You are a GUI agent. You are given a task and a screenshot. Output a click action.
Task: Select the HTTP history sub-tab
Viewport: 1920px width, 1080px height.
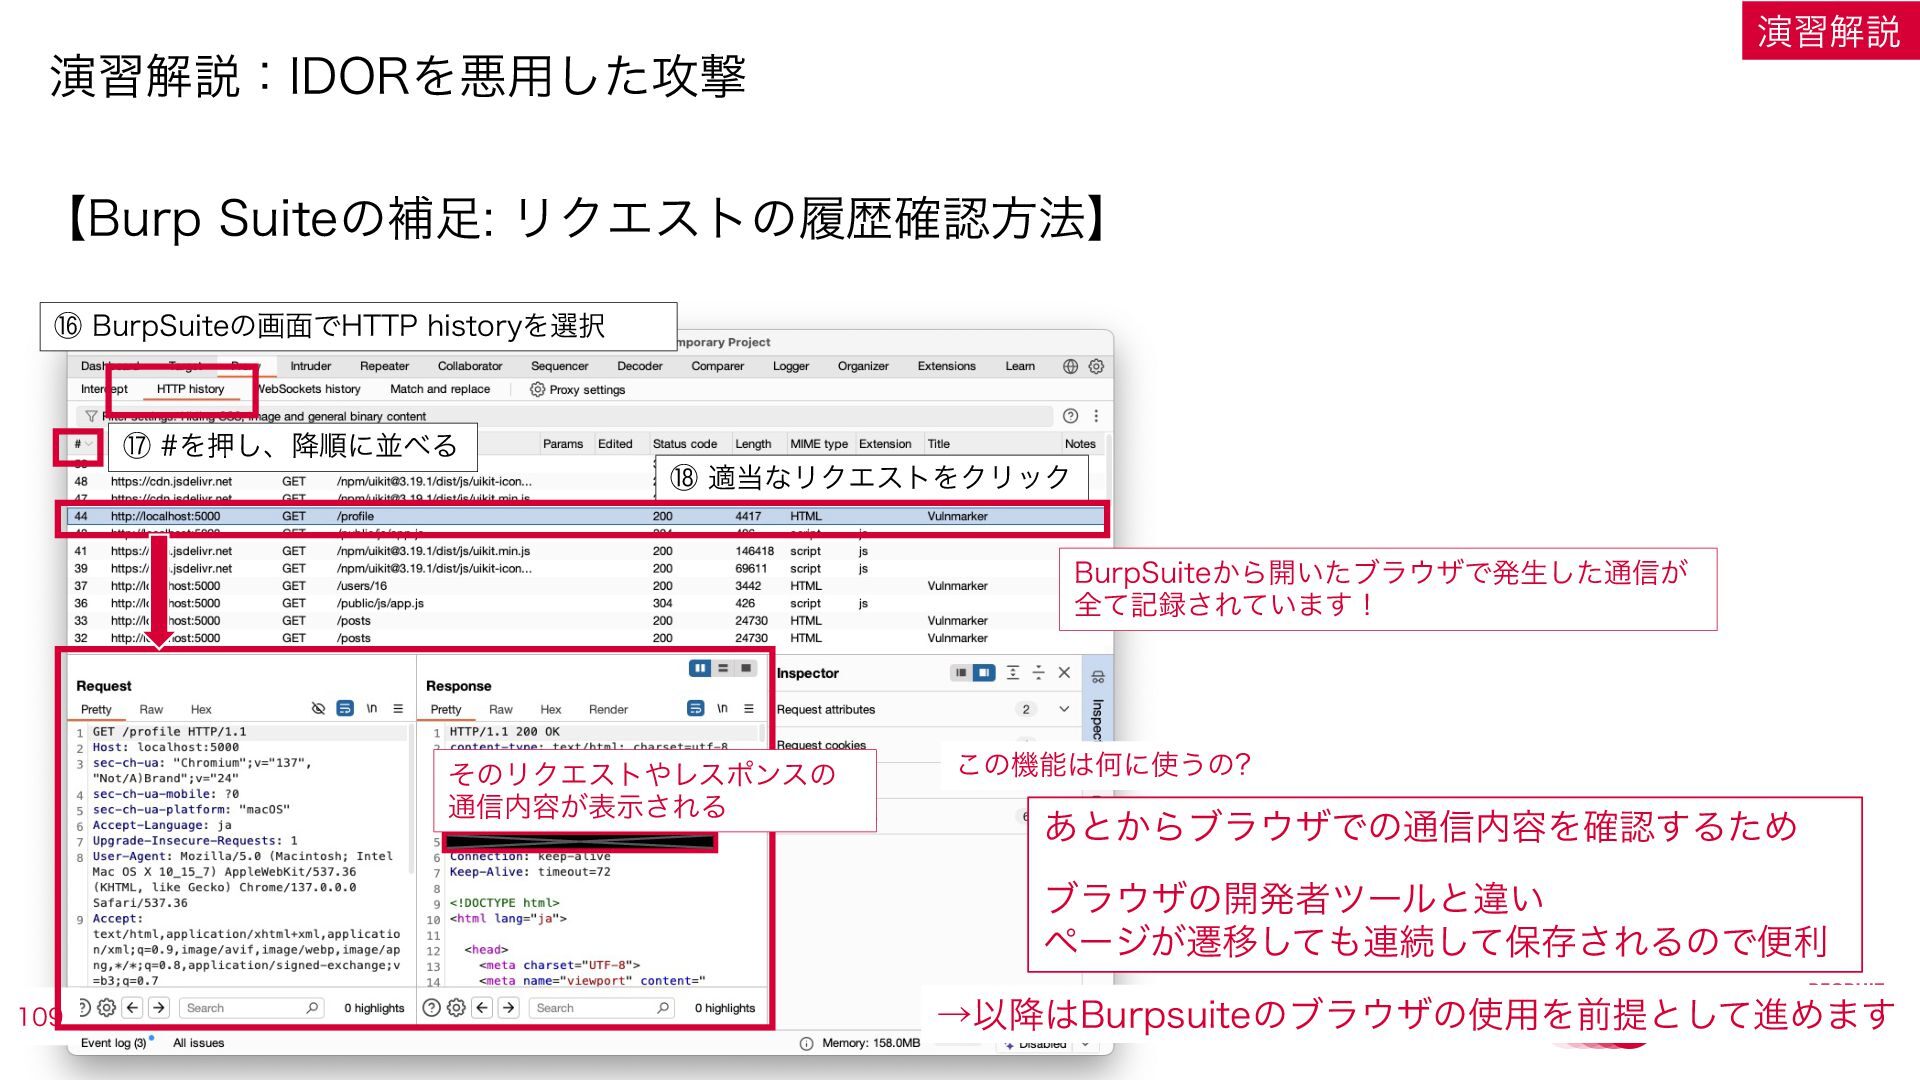(x=191, y=389)
